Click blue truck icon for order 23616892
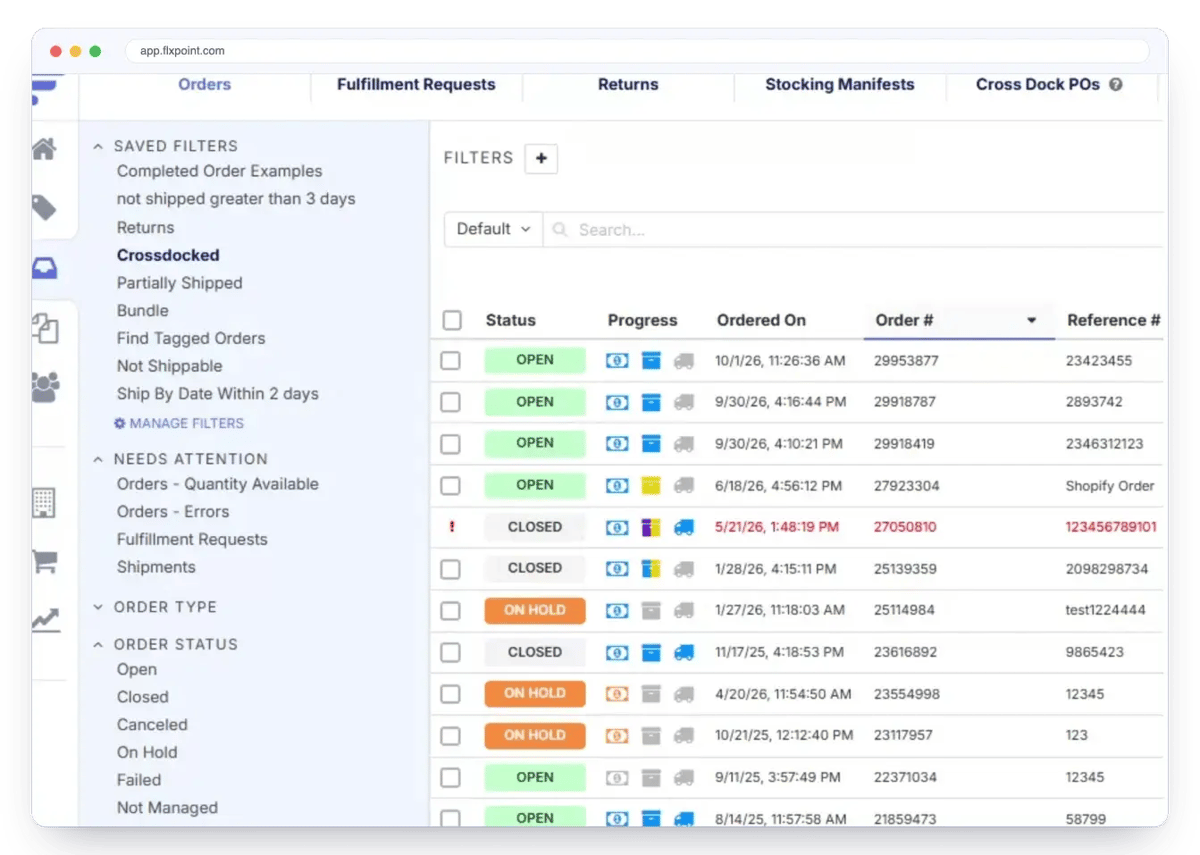1200x855 pixels. (684, 652)
